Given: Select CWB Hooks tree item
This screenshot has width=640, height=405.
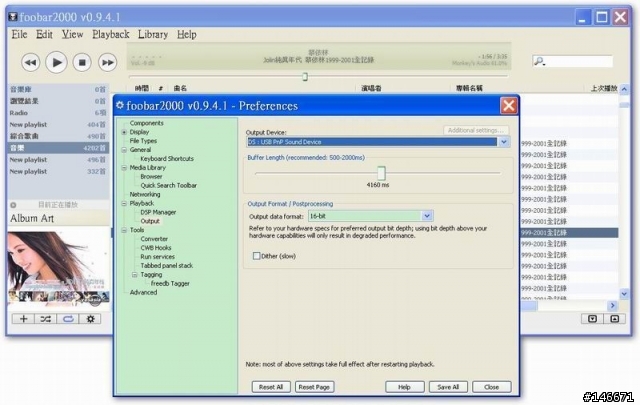Looking at the screenshot, I should pos(156,248).
